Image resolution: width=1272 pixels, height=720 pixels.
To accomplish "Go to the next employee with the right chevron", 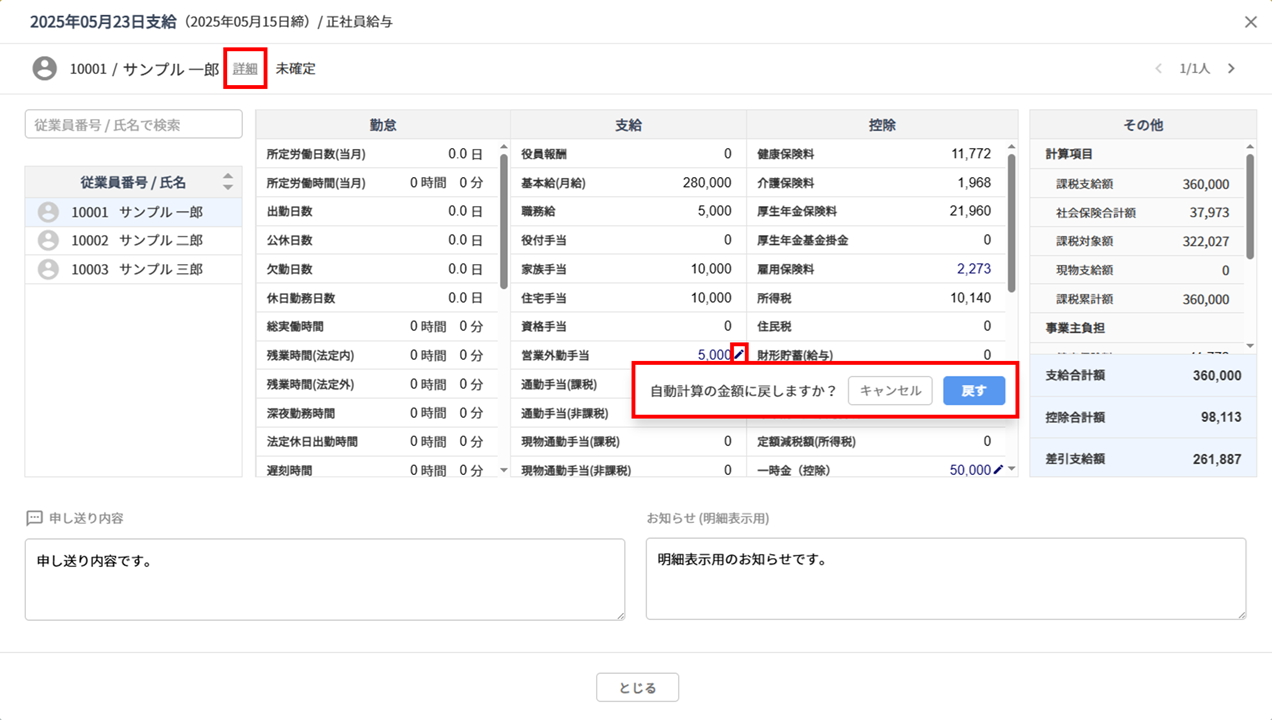I will coord(1231,69).
